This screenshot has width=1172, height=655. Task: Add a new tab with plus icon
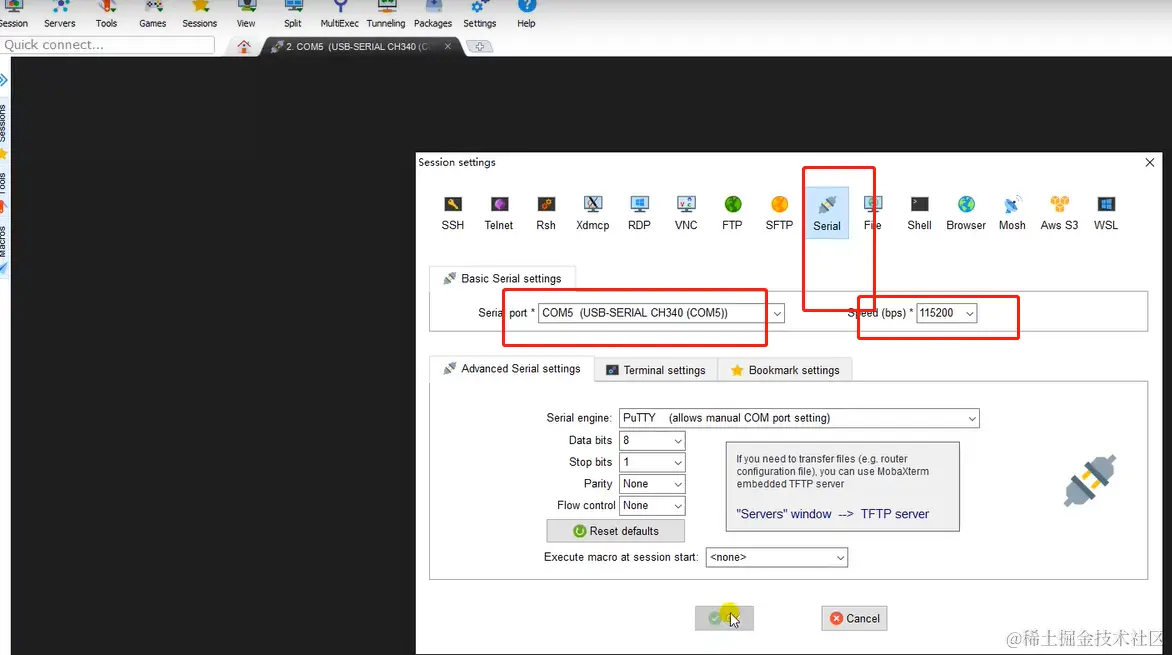click(480, 46)
